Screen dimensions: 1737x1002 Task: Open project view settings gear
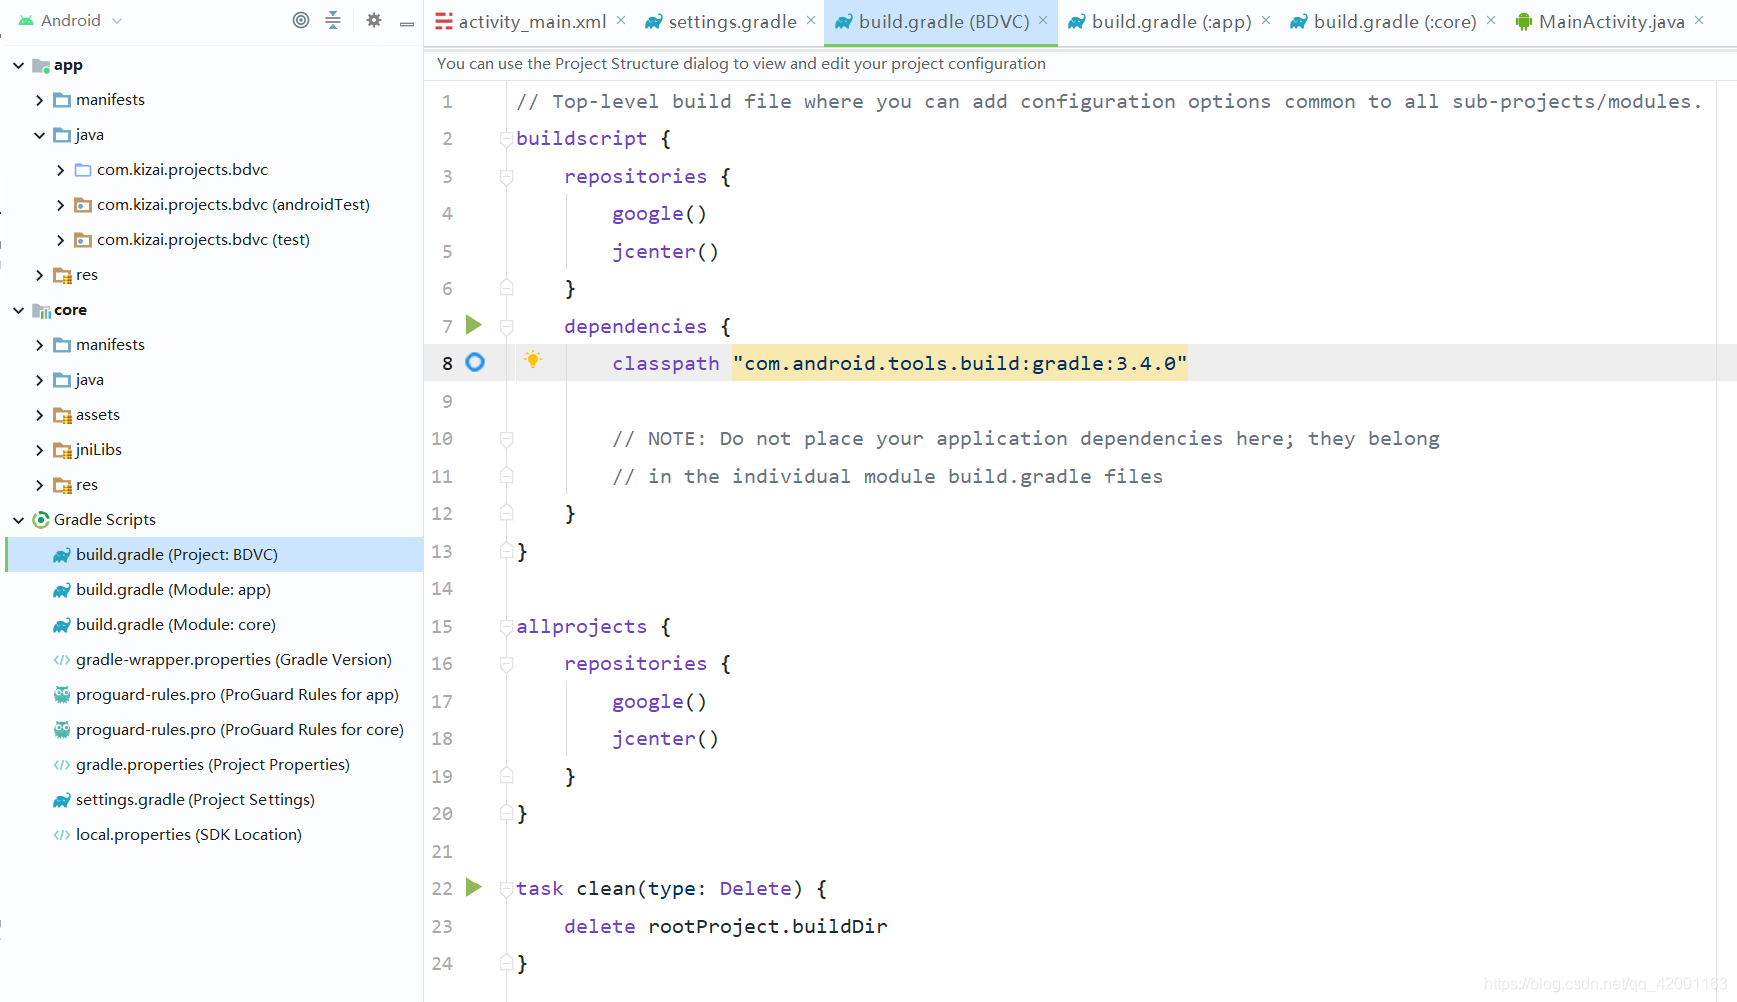pyautogui.click(x=374, y=20)
